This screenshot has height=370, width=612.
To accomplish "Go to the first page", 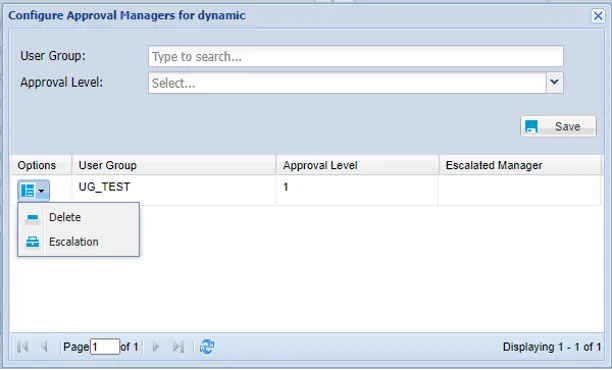I will point(23,347).
